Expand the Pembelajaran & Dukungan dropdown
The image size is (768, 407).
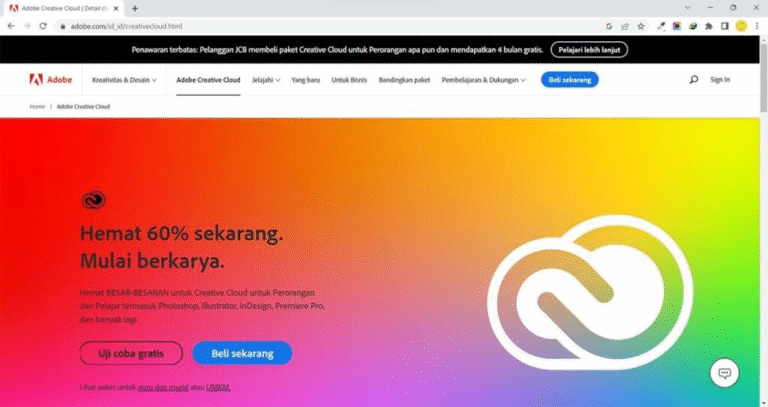click(483, 80)
